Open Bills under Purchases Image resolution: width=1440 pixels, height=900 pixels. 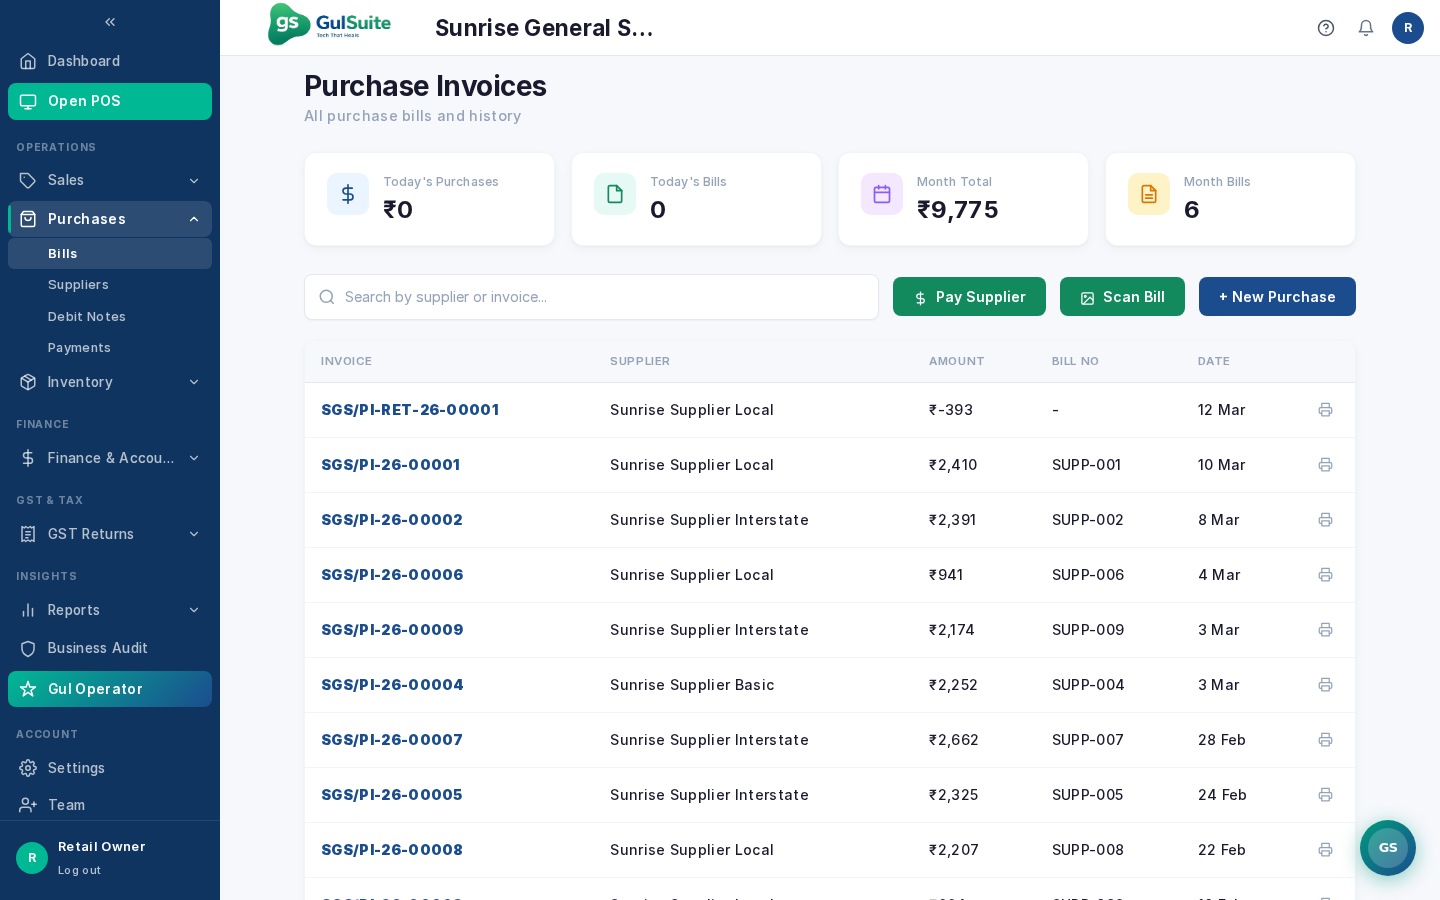[x=110, y=253]
